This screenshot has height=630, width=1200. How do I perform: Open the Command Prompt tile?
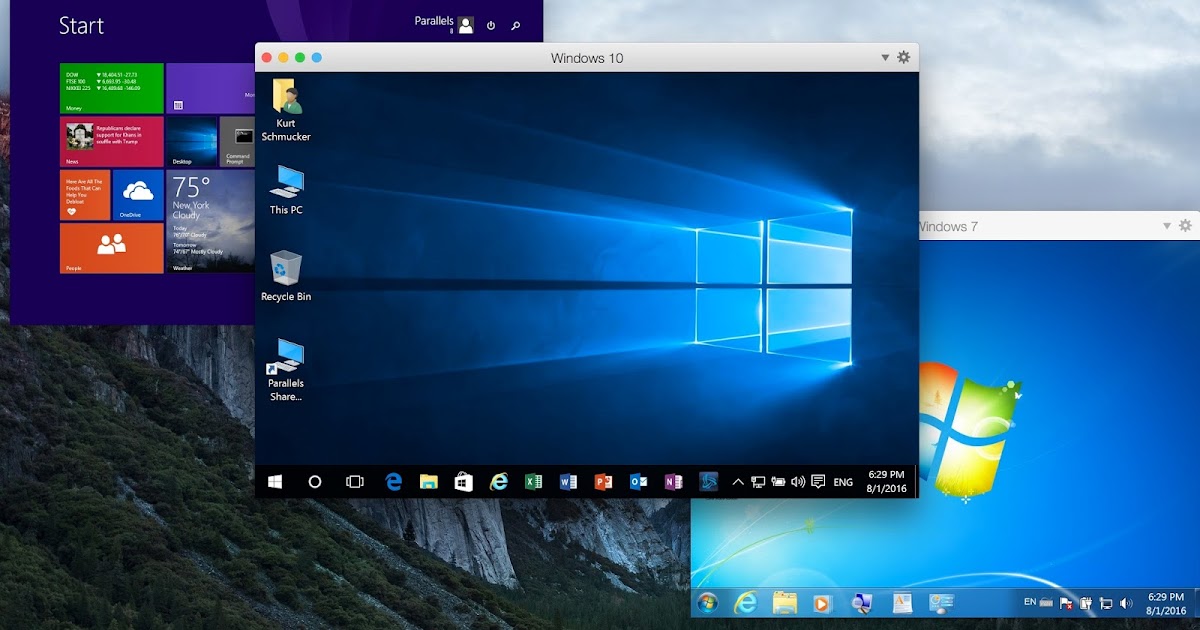pyautogui.click(x=238, y=141)
